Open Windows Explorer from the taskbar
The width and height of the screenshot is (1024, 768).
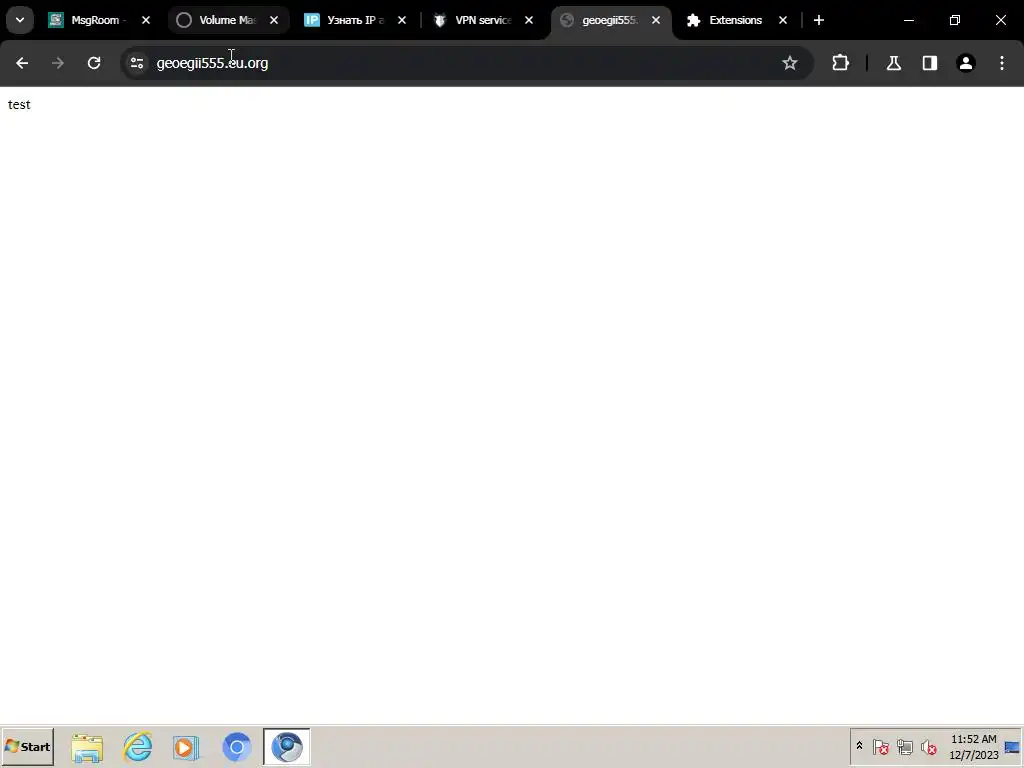(87, 747)
